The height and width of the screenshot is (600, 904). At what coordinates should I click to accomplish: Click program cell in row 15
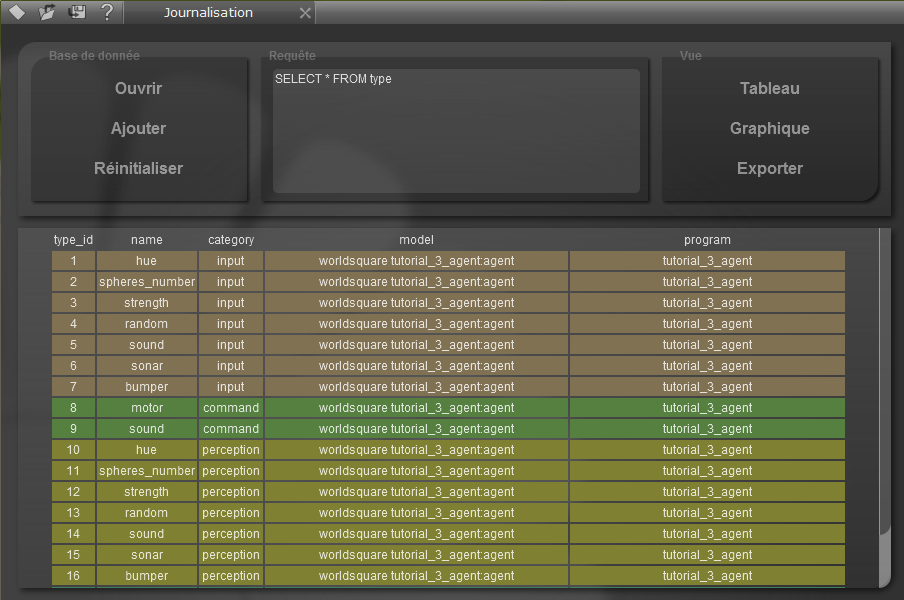707,555
